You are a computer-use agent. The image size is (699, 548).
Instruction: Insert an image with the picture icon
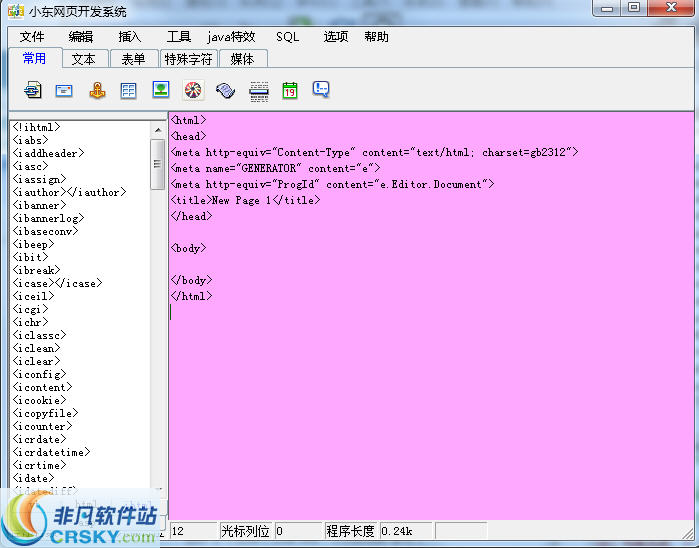(x=161, y=90)
